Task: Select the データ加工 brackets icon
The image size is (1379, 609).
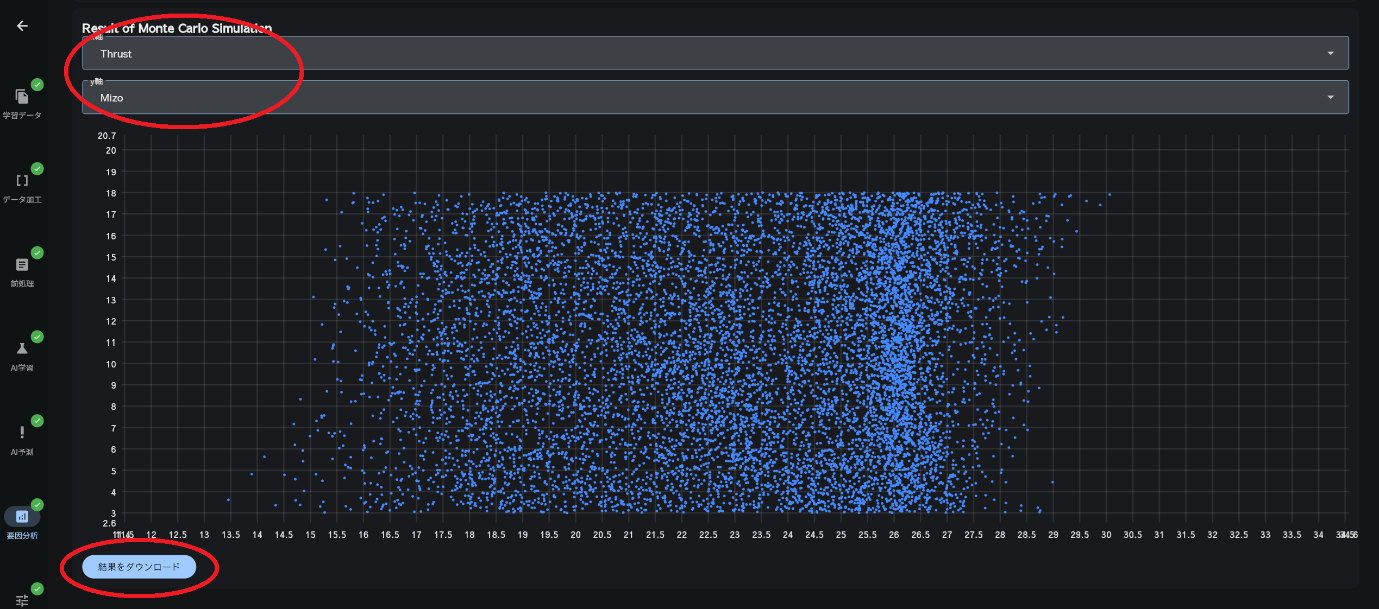Action: click(22, 181)
